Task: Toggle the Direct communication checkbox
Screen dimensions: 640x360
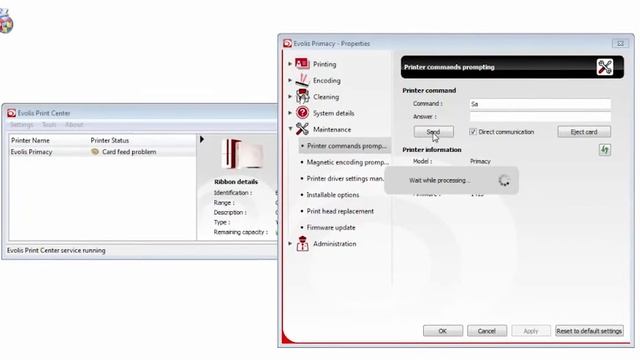Action: [473, 132]
